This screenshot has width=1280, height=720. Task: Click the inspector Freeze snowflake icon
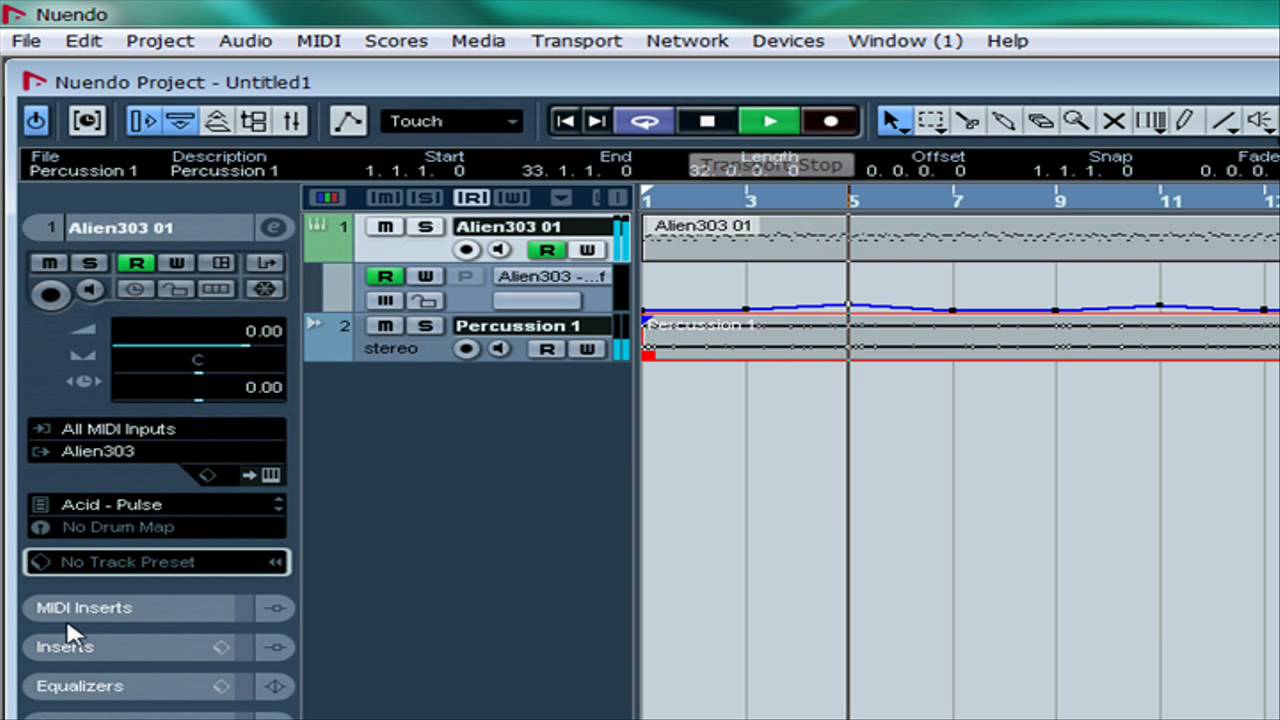(264, 289)
